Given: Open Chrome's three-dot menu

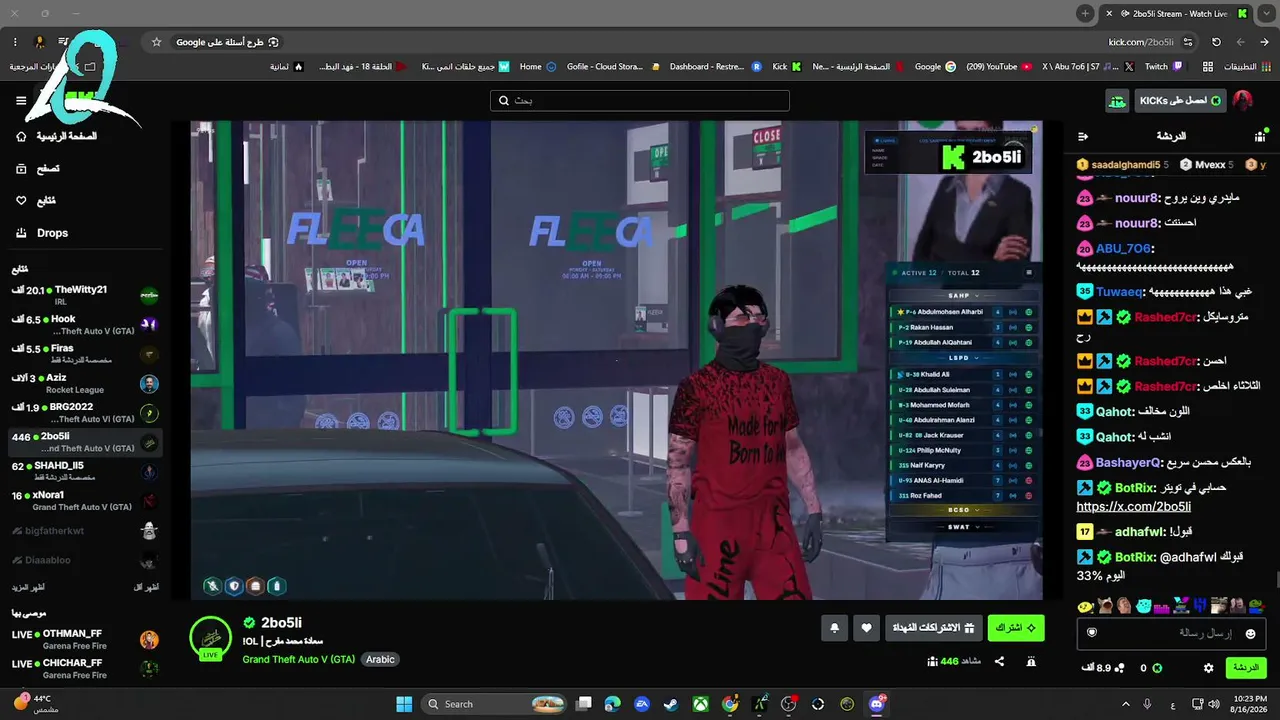Looking at the screenshot, I should point(15,42).
